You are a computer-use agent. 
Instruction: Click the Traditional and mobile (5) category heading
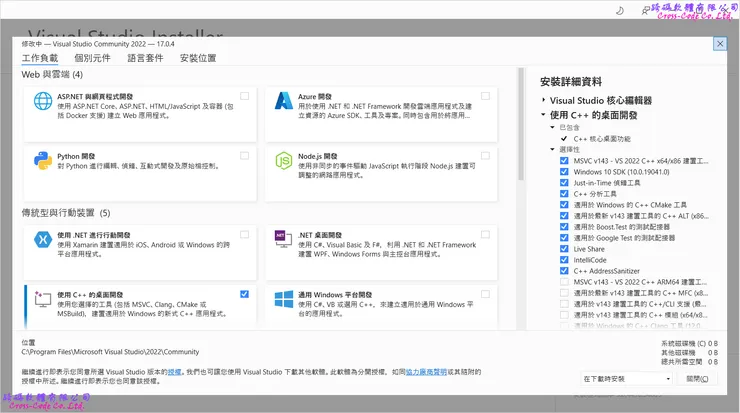[66, 213]
